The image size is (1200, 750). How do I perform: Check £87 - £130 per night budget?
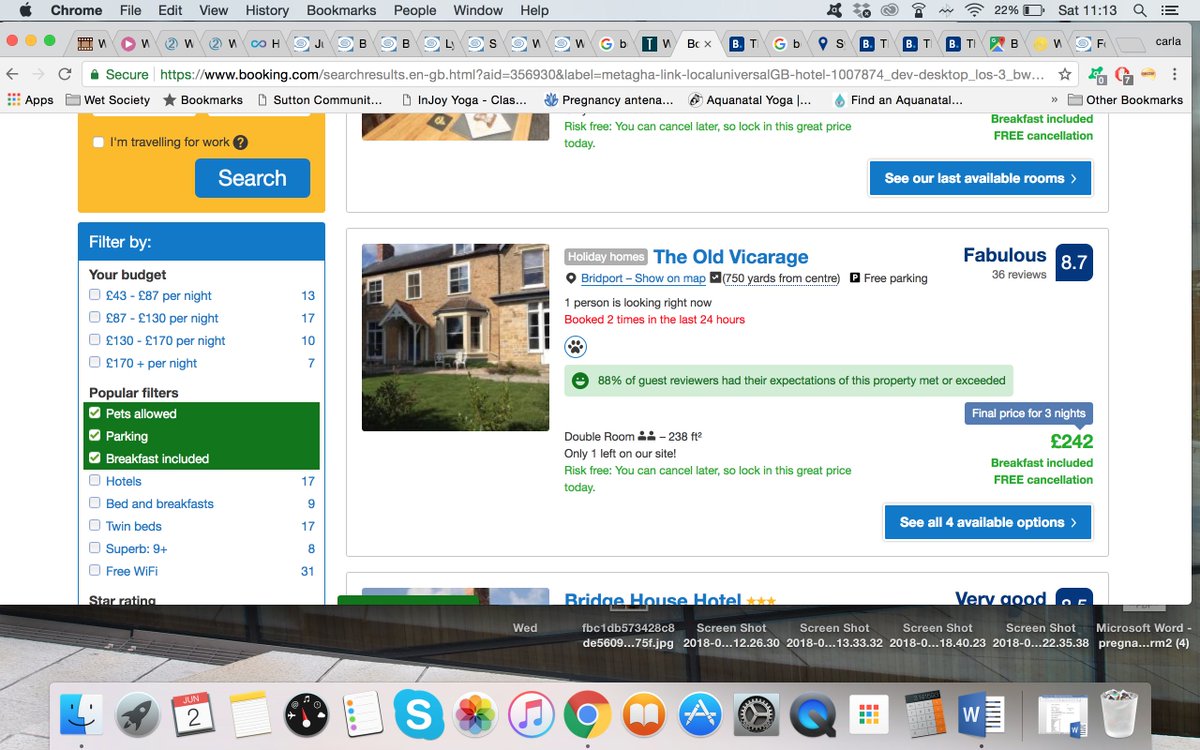(95, 318)
